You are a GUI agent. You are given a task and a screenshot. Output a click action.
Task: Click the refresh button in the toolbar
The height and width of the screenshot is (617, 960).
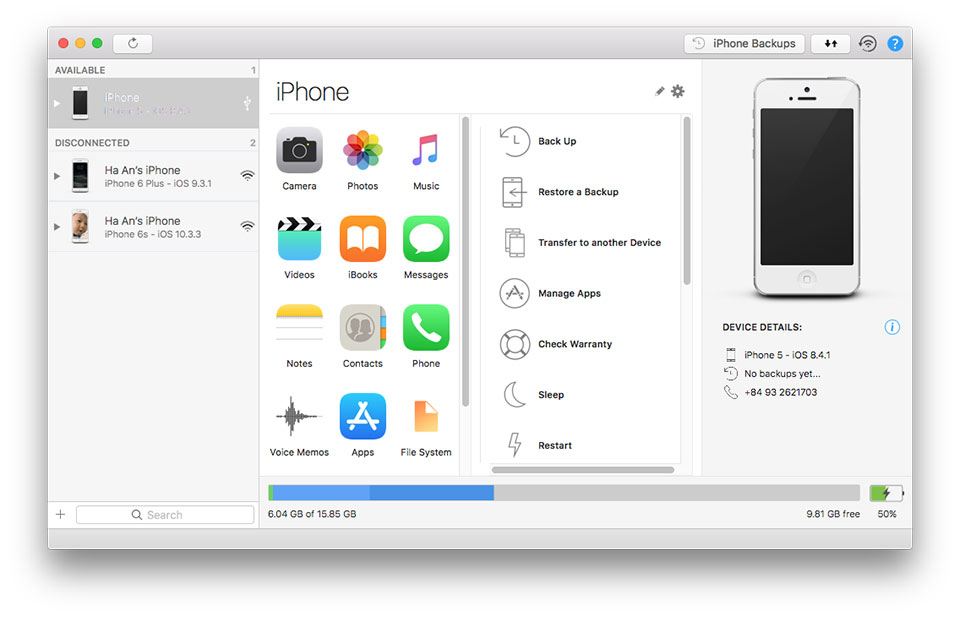132,43
